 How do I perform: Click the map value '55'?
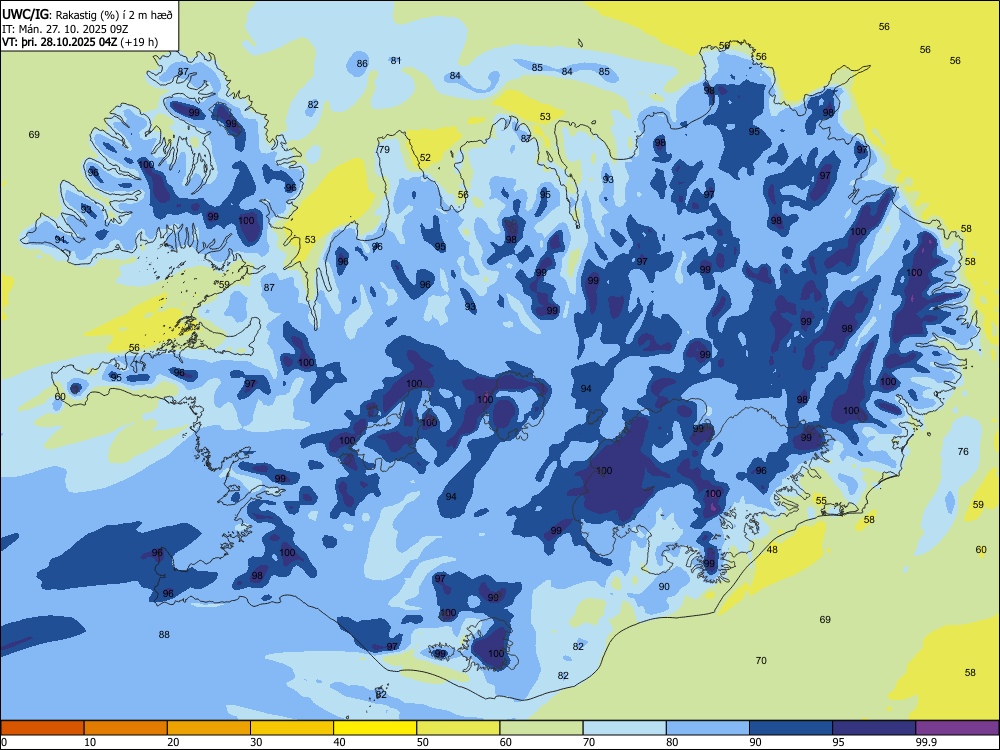(x=821, y=501)
